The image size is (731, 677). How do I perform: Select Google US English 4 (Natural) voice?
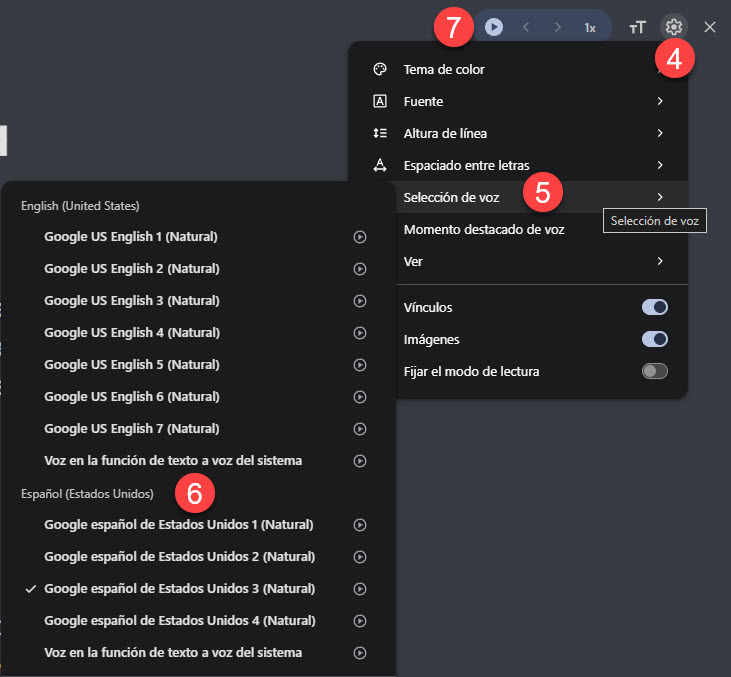pos(132,333)
